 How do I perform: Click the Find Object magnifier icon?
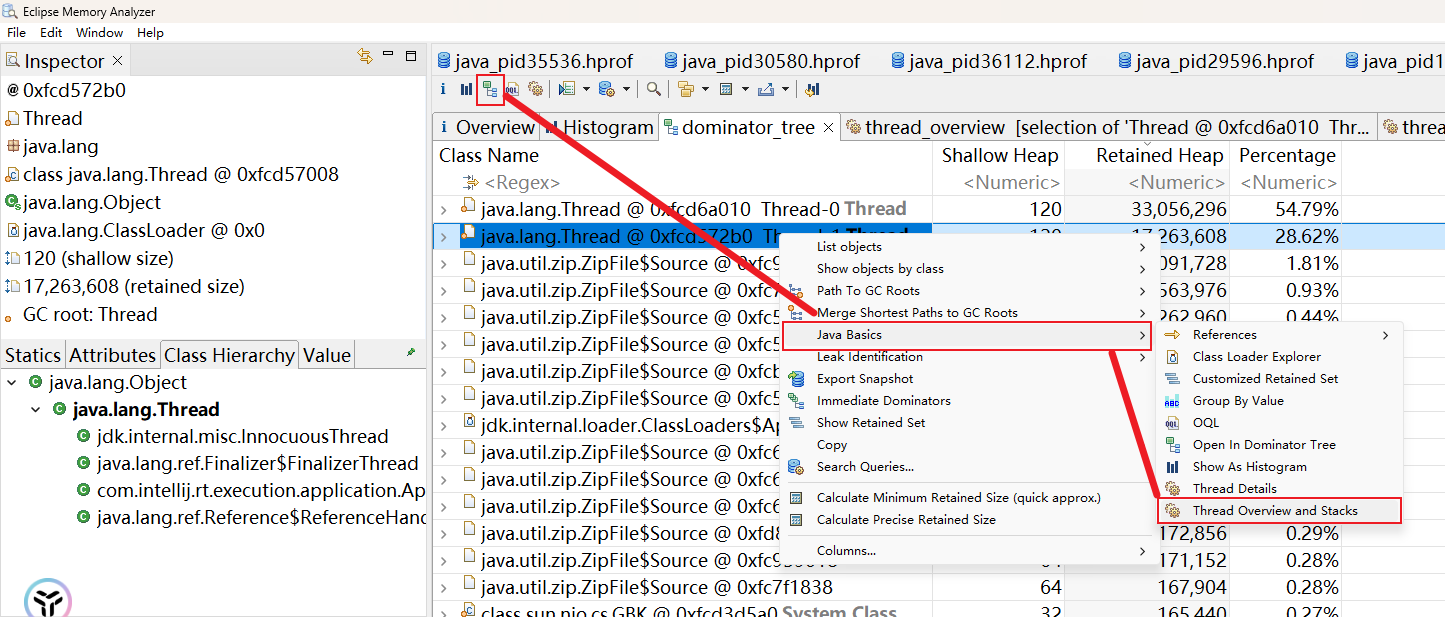point(653,89)
